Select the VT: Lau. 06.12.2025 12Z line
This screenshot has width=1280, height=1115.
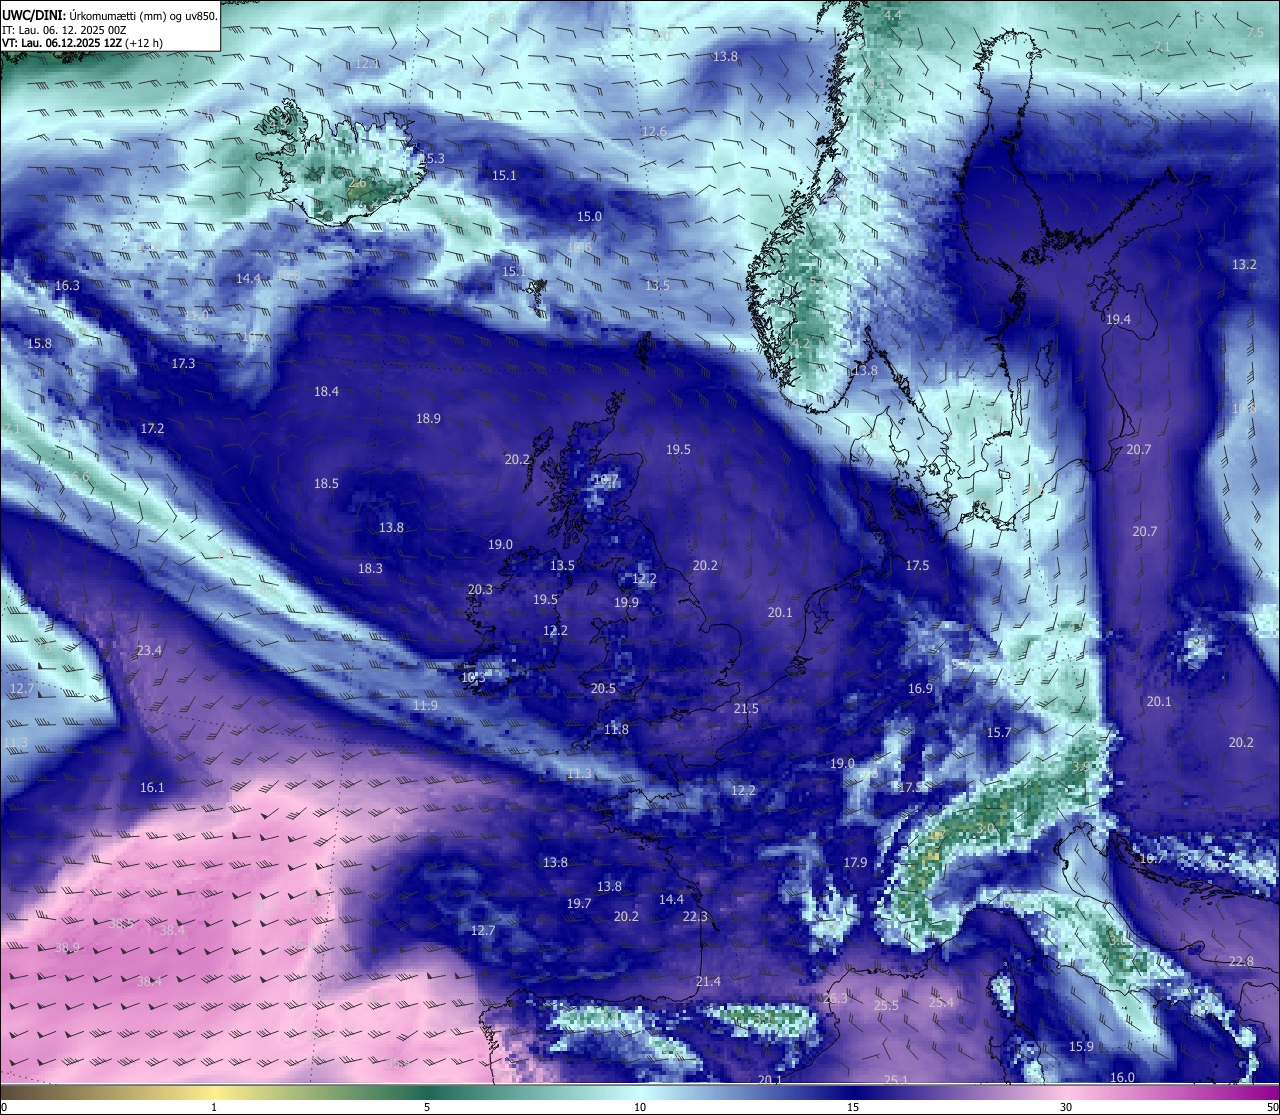[x=82, y=43]
